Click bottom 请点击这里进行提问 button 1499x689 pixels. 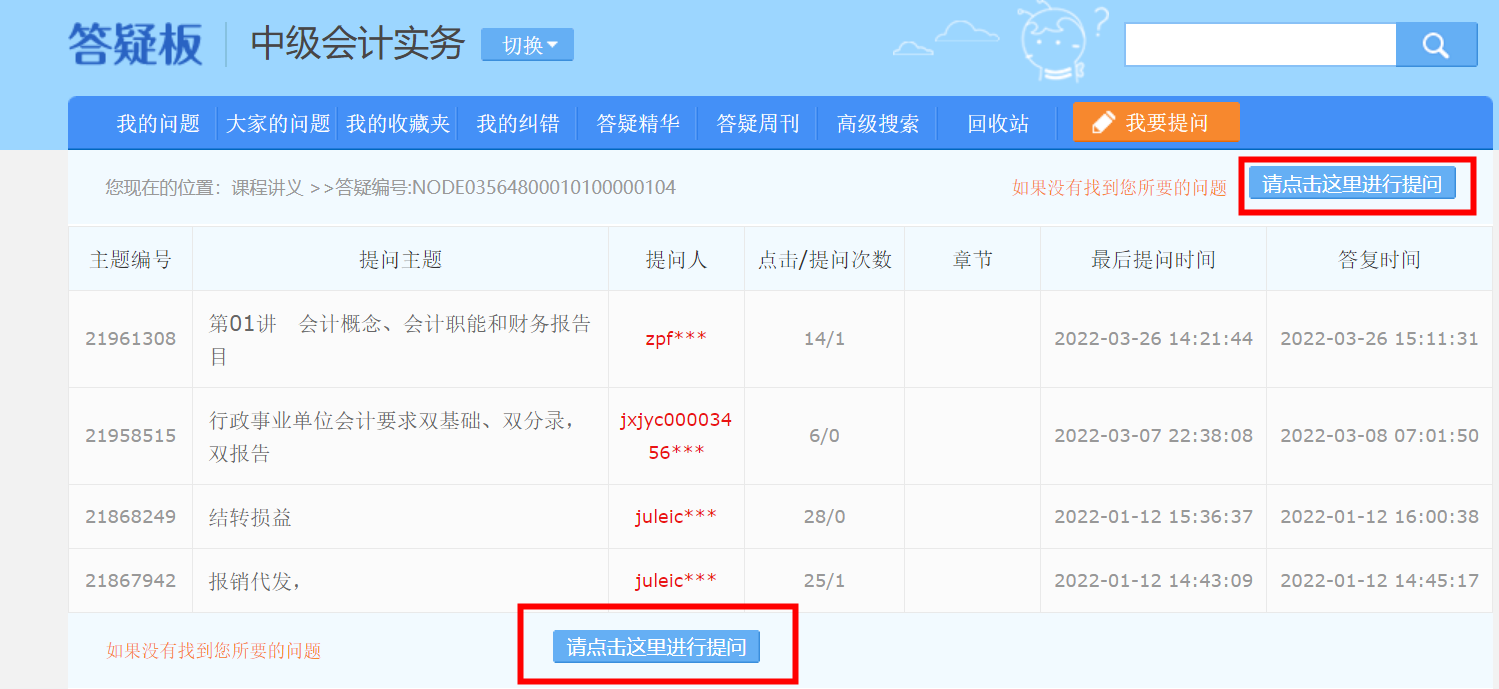pos(656,646)
